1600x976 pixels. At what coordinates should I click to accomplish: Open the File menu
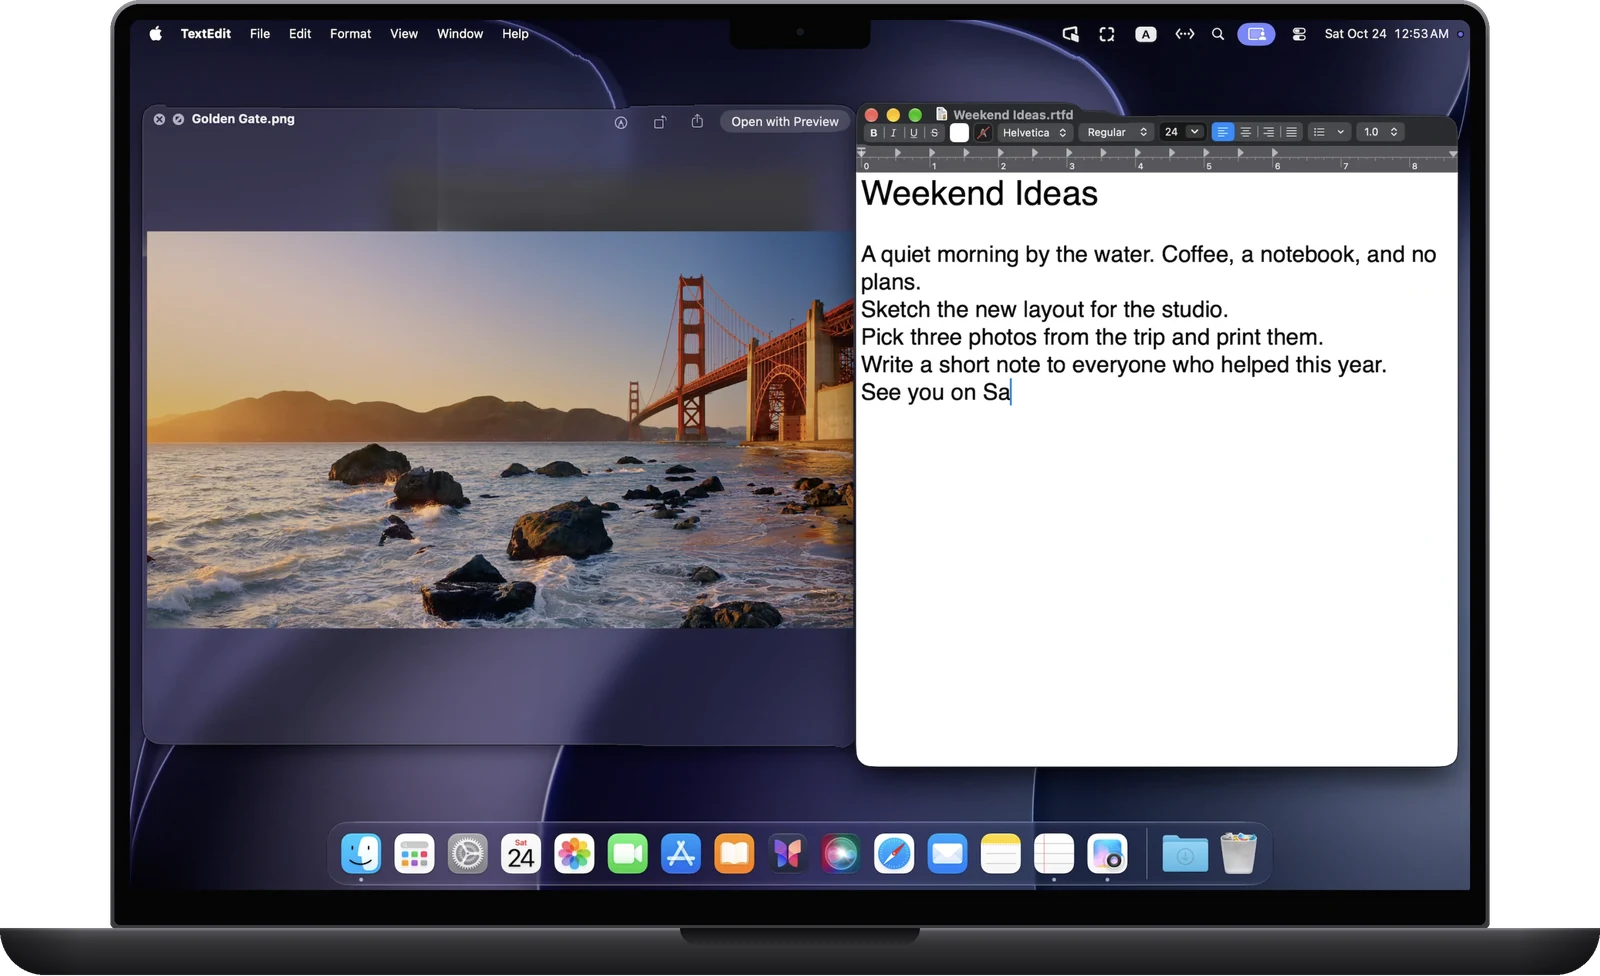pyautogui.click(x=260, y=34)
